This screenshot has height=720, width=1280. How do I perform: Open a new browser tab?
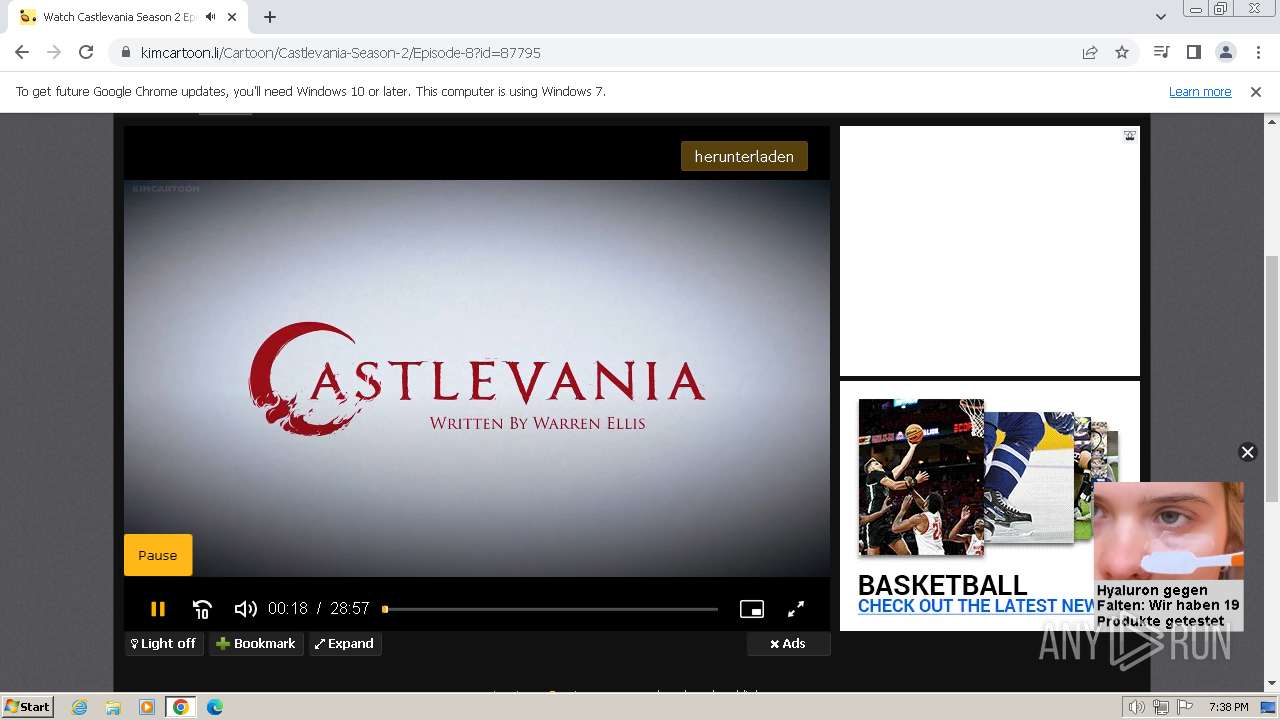pyautogui.click(x=270, y=17)
